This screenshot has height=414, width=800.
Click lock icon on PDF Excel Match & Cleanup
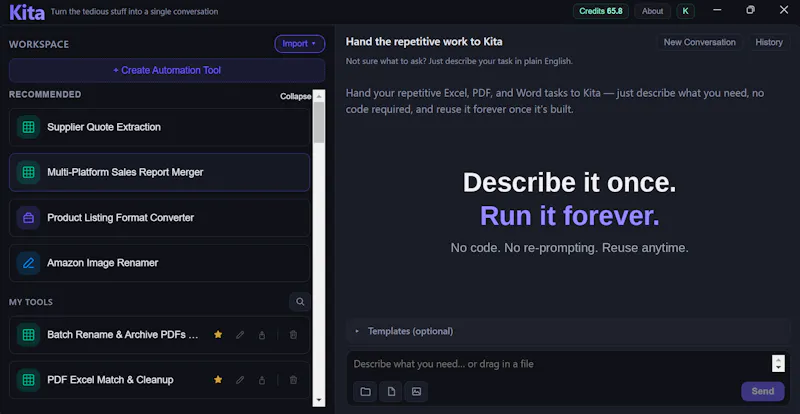[262, 380]
